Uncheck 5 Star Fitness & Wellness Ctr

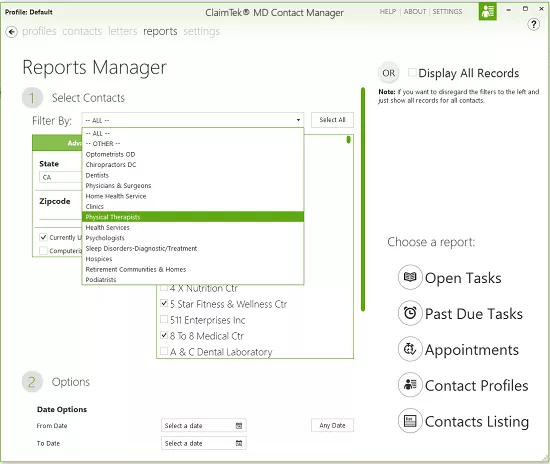pyautogui.click(x=164, y=303)
